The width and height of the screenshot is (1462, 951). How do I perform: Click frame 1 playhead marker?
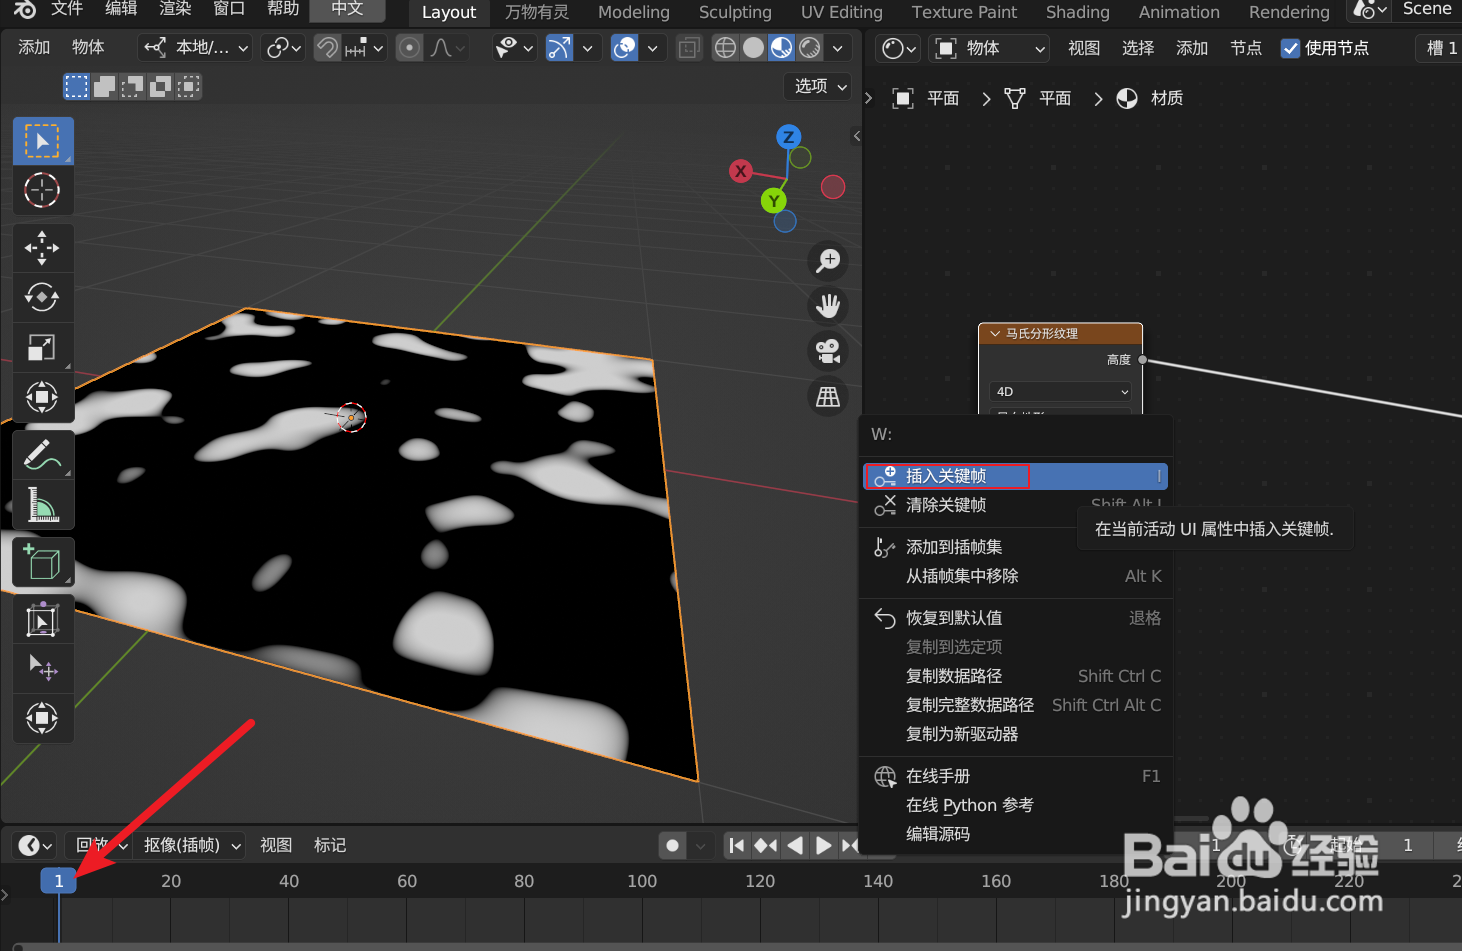(x=59, y=881)
